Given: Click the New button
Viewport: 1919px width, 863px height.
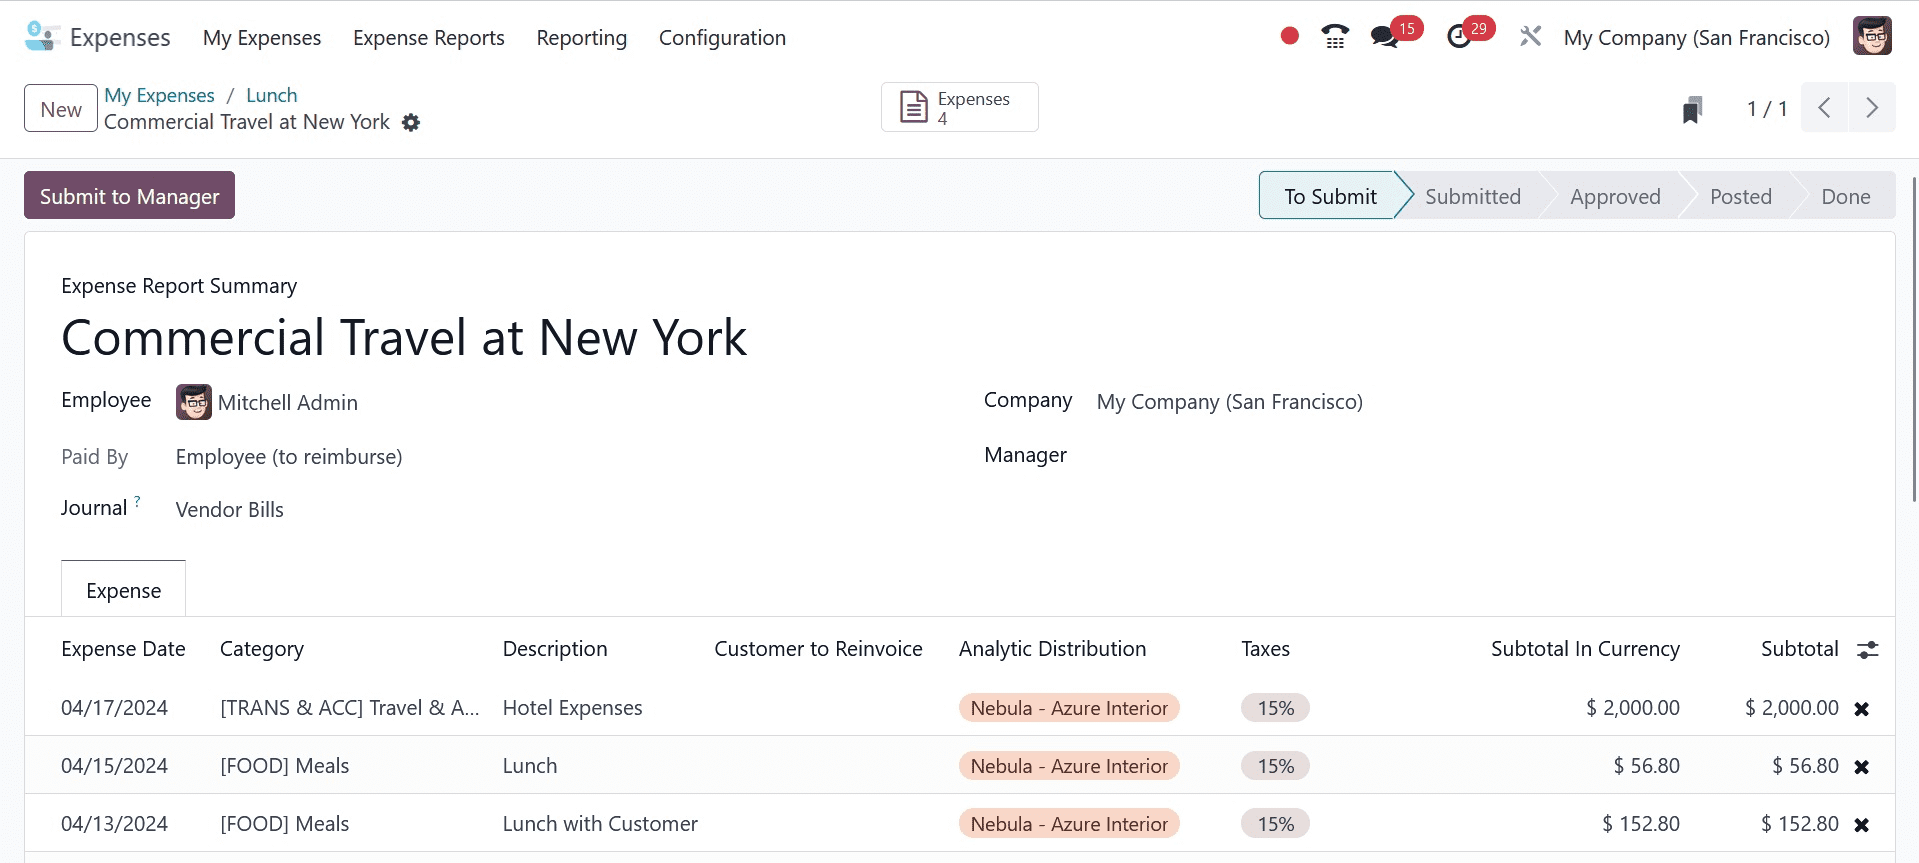Looking at the screenshot, I should click(61, 108).
